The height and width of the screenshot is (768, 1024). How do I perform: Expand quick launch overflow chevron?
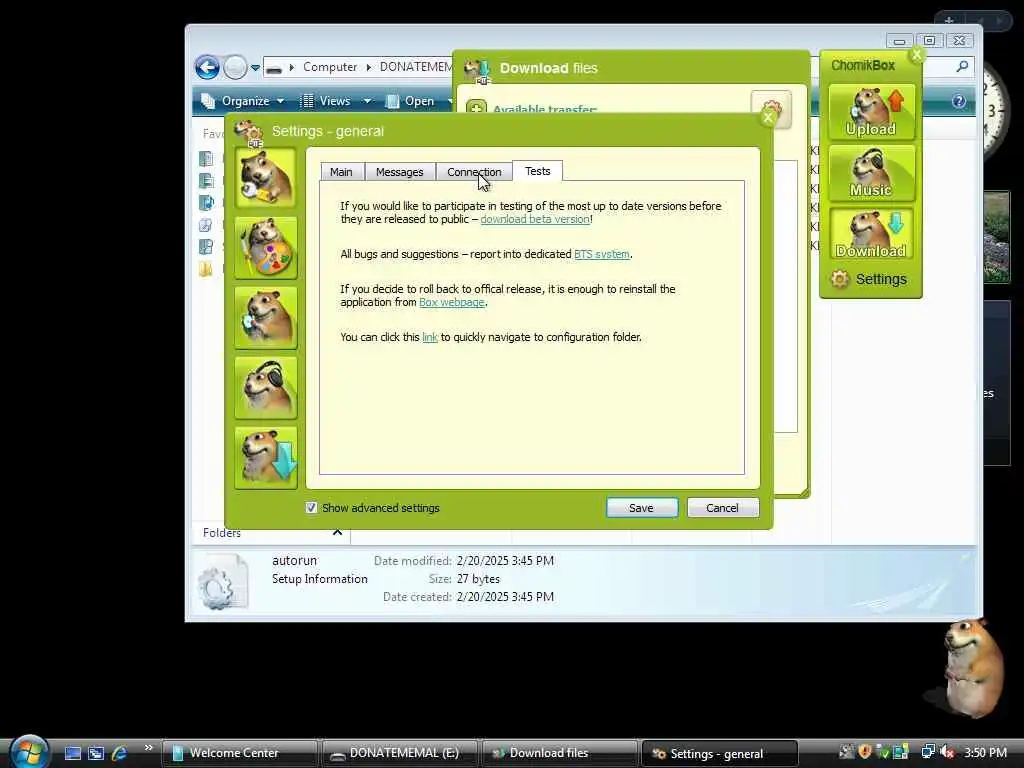[x=148, y=748]
